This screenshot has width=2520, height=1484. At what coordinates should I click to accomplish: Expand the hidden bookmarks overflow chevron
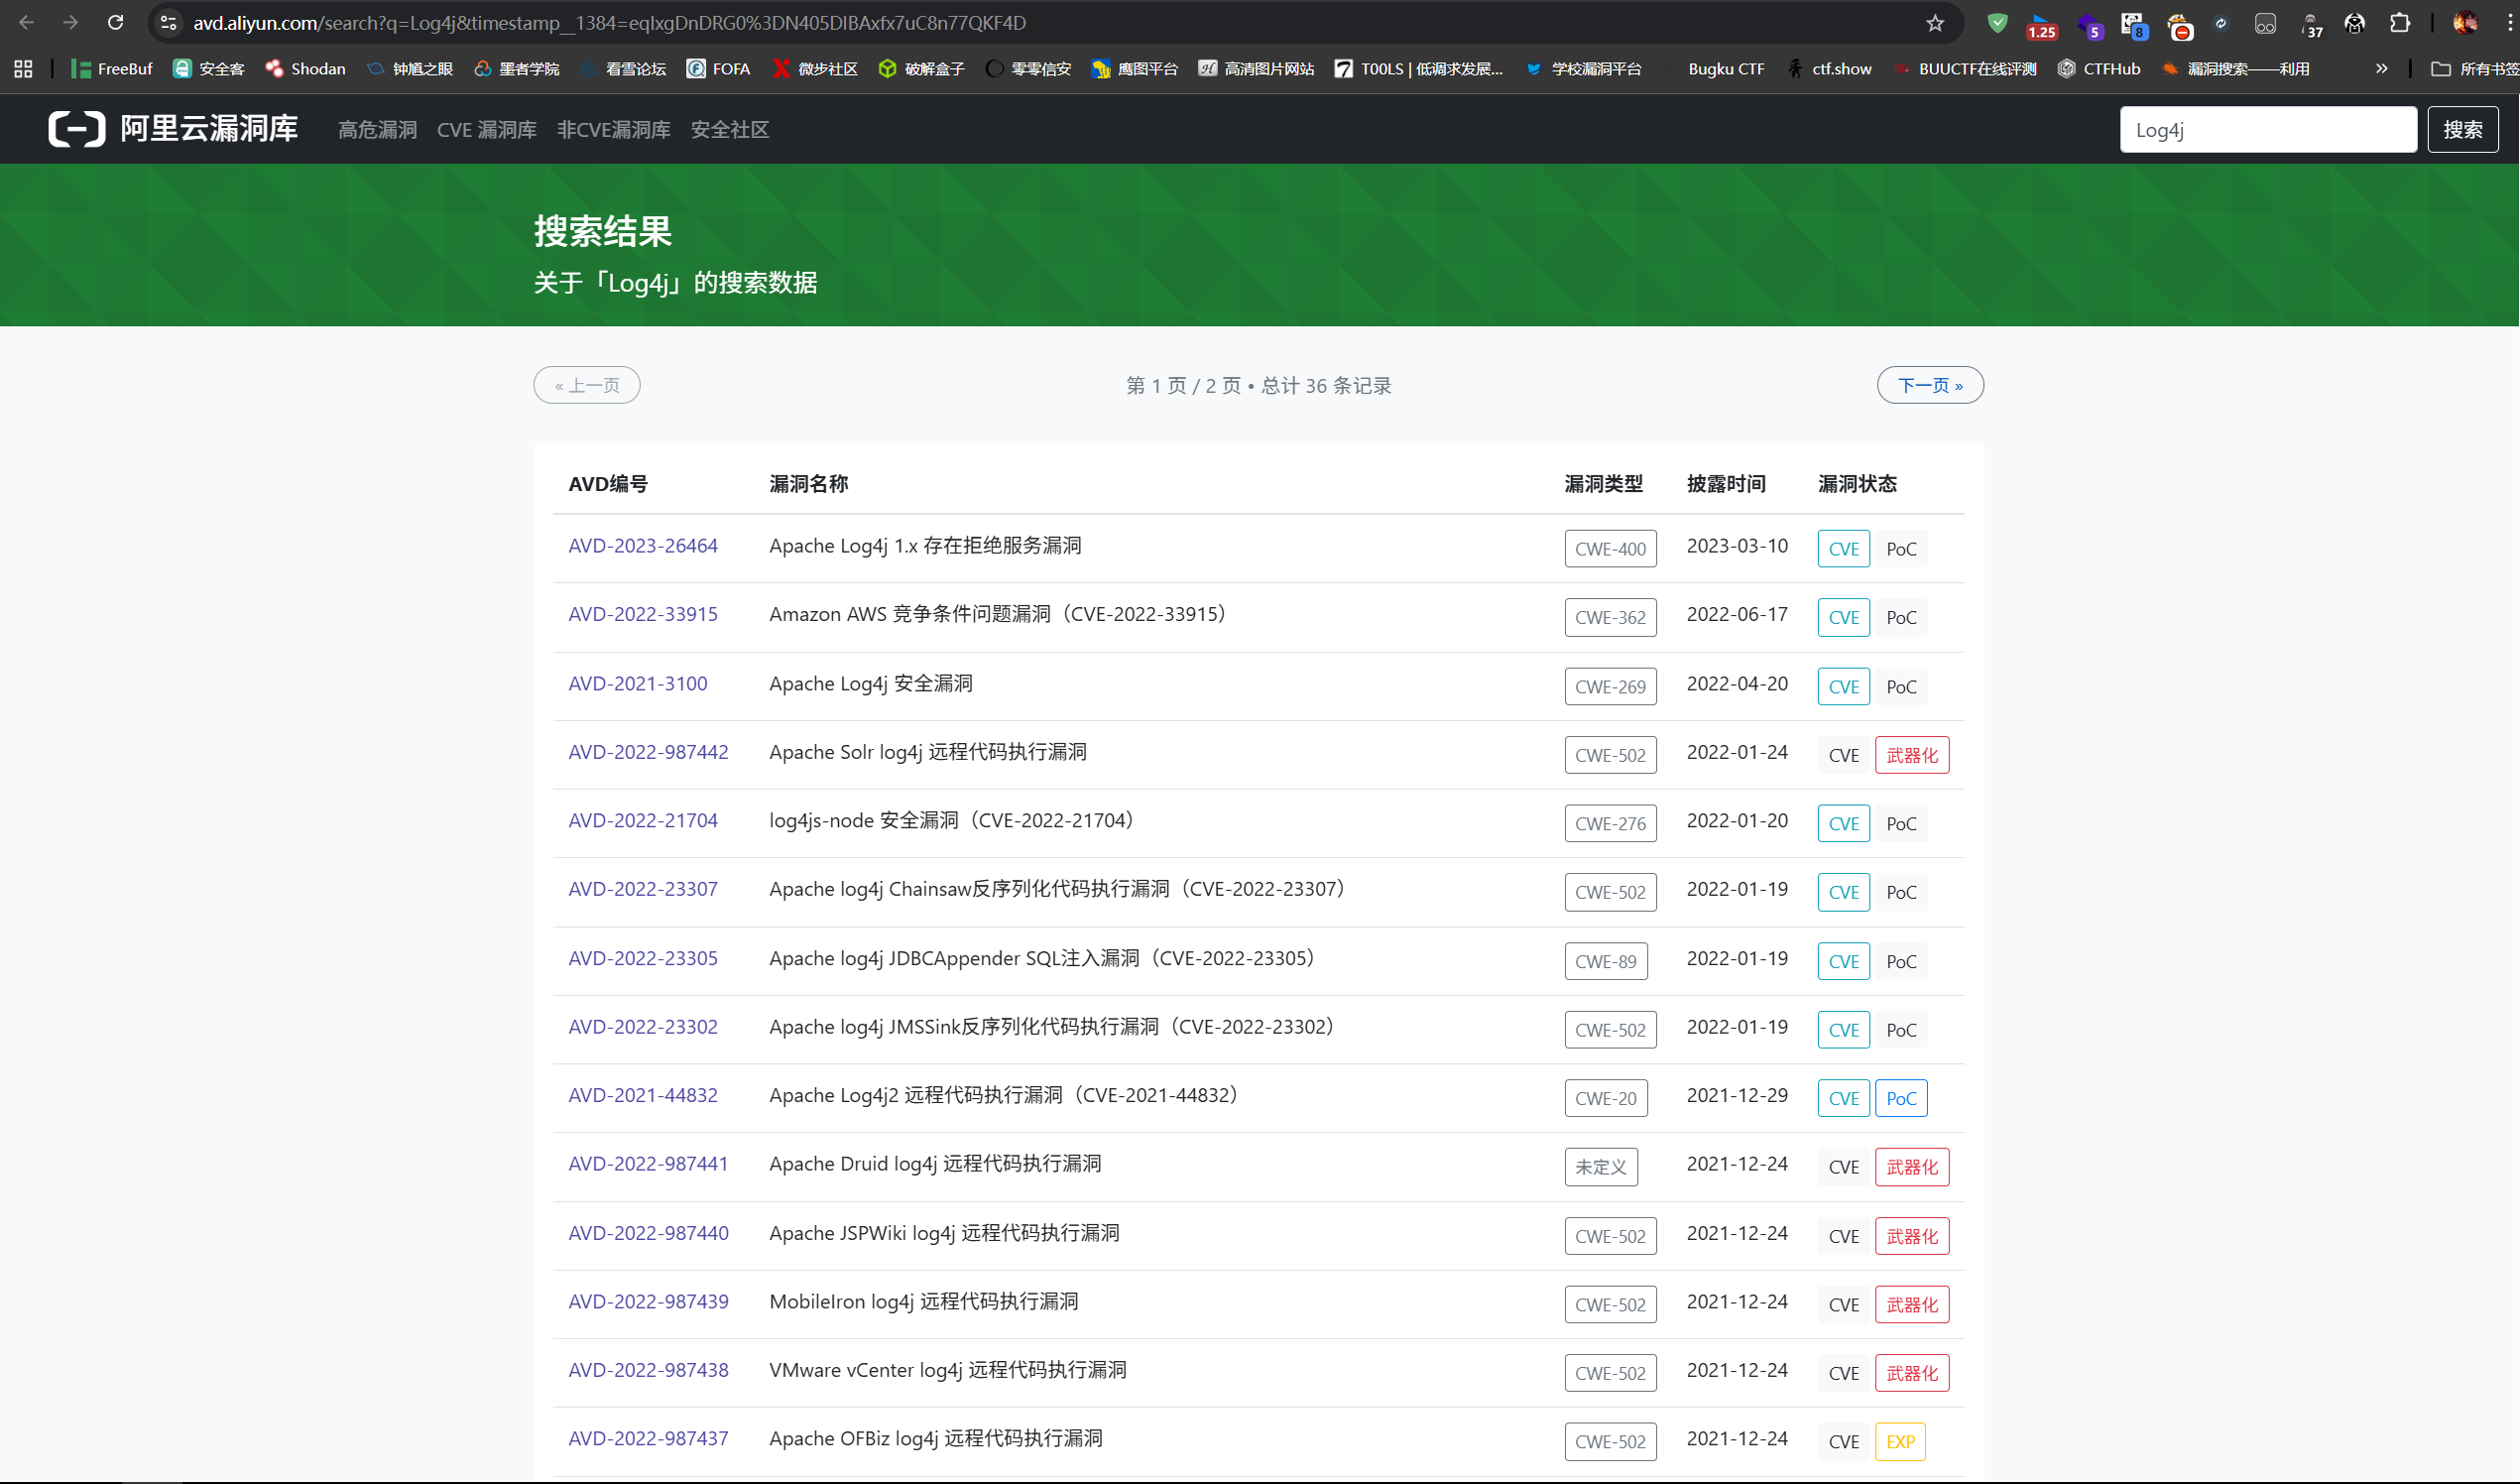click(2381, 69)
